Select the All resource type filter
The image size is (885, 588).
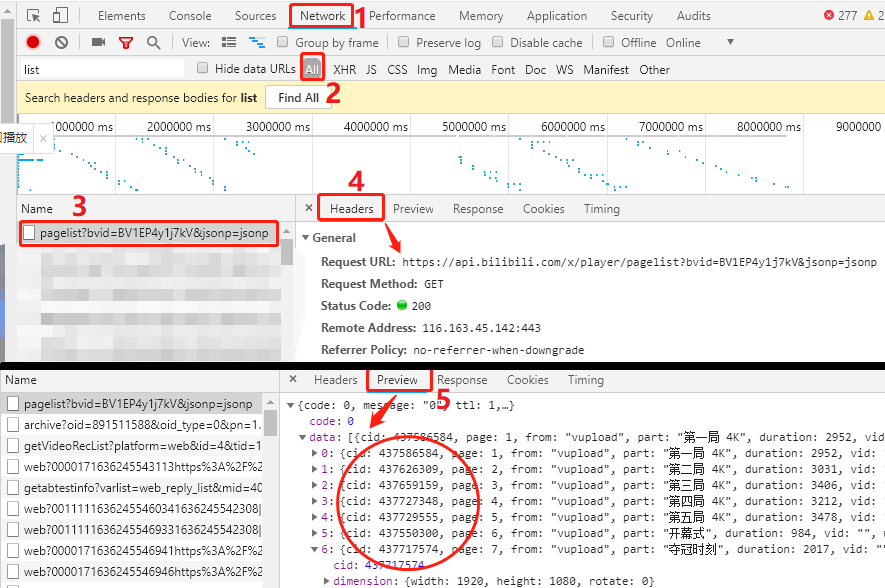pyautogui.click(x=312, y=69)
